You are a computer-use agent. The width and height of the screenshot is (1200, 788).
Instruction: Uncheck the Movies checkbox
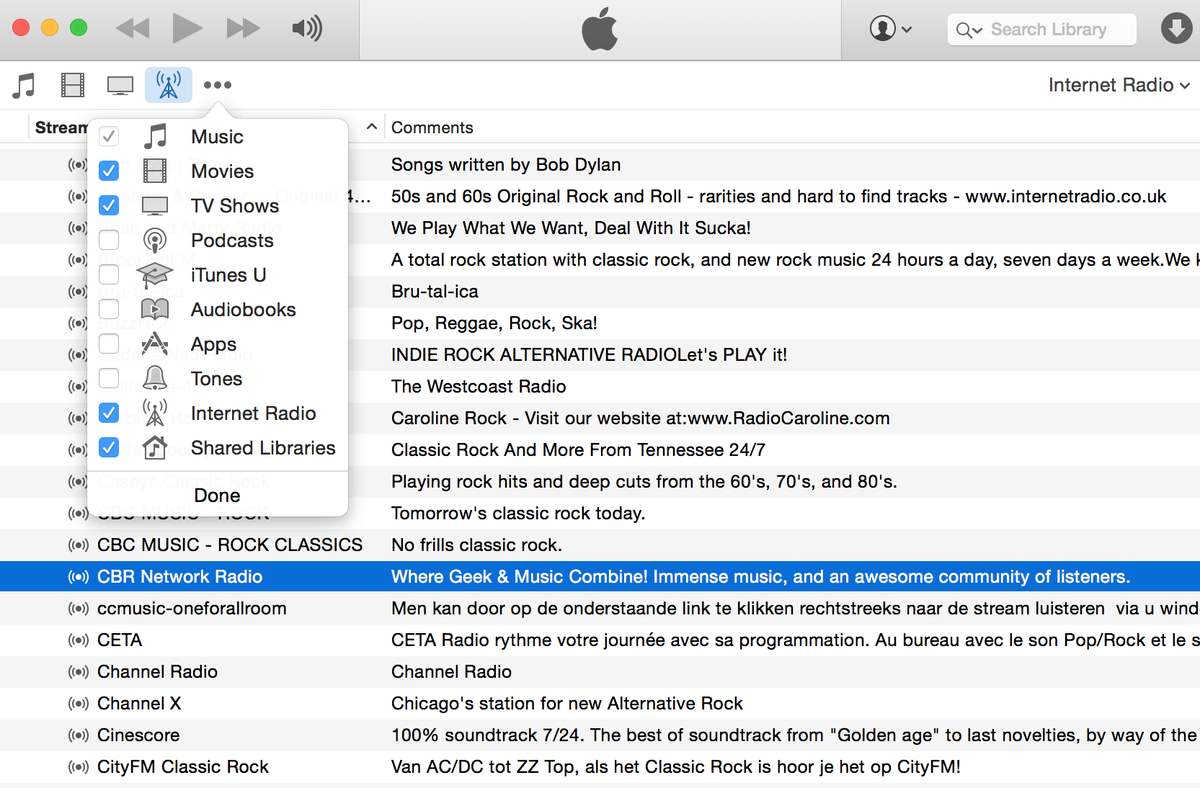109,171
